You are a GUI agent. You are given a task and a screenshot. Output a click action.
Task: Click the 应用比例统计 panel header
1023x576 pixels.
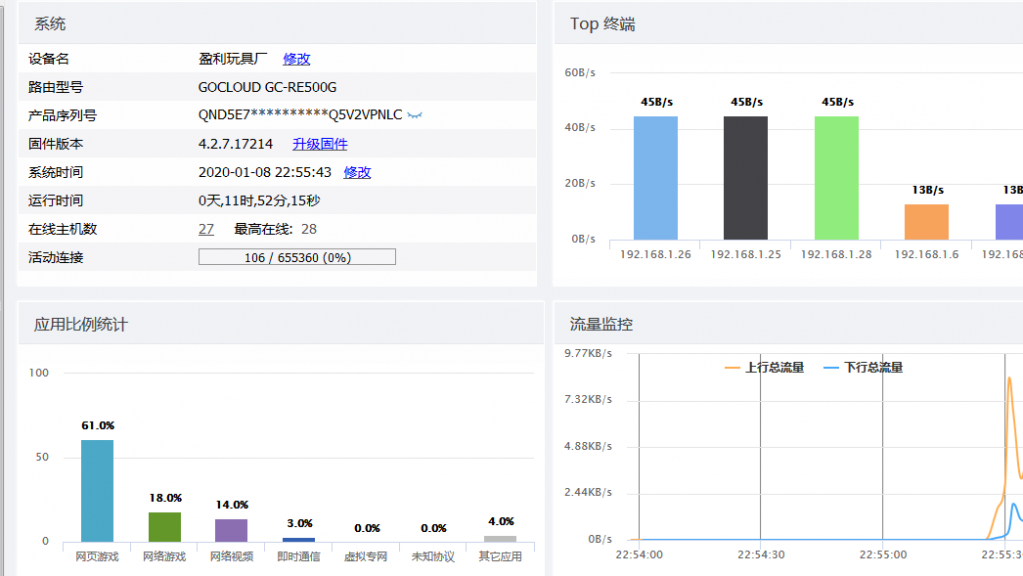click(281, 324)
